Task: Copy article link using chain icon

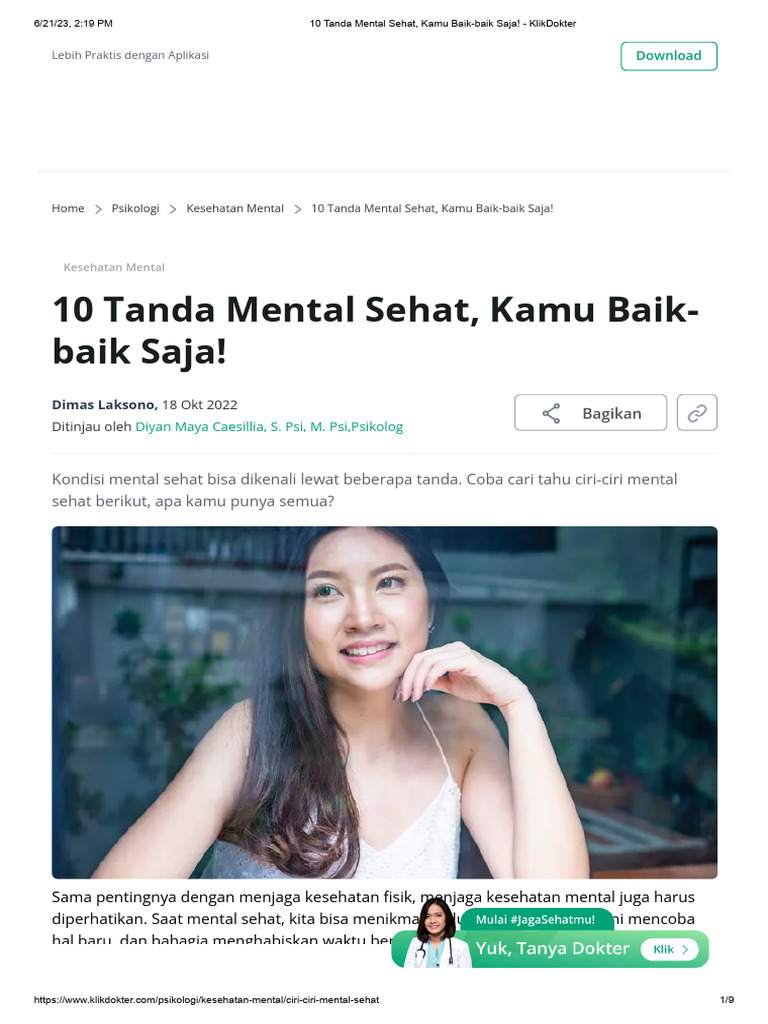Action: point(697,413)
